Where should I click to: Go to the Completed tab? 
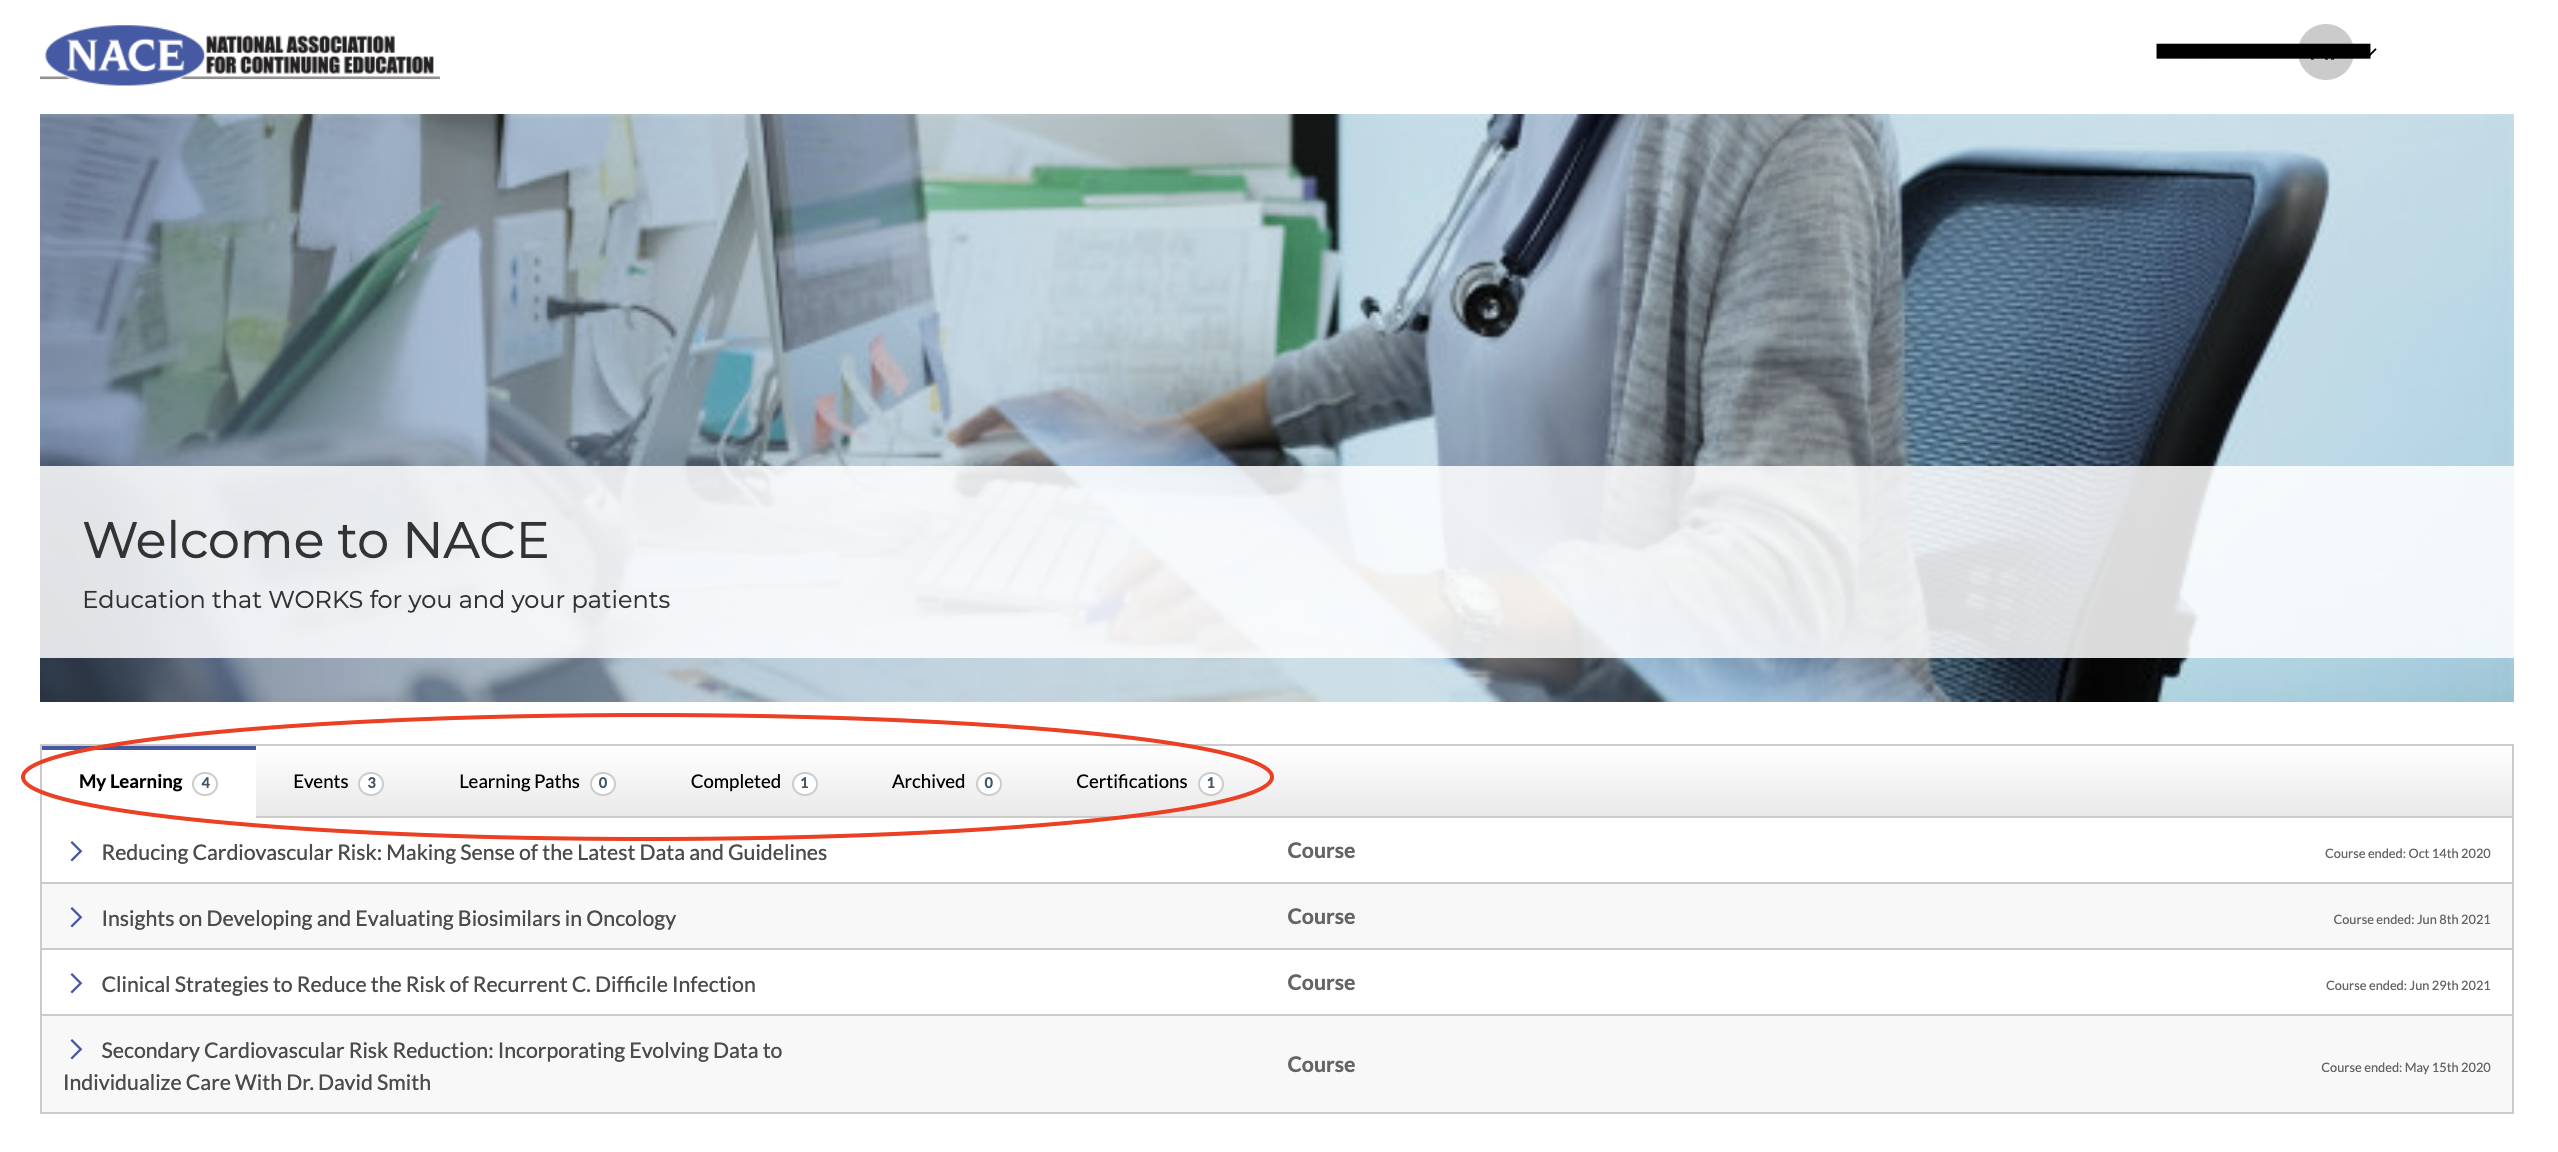click(x=735, y=781)
